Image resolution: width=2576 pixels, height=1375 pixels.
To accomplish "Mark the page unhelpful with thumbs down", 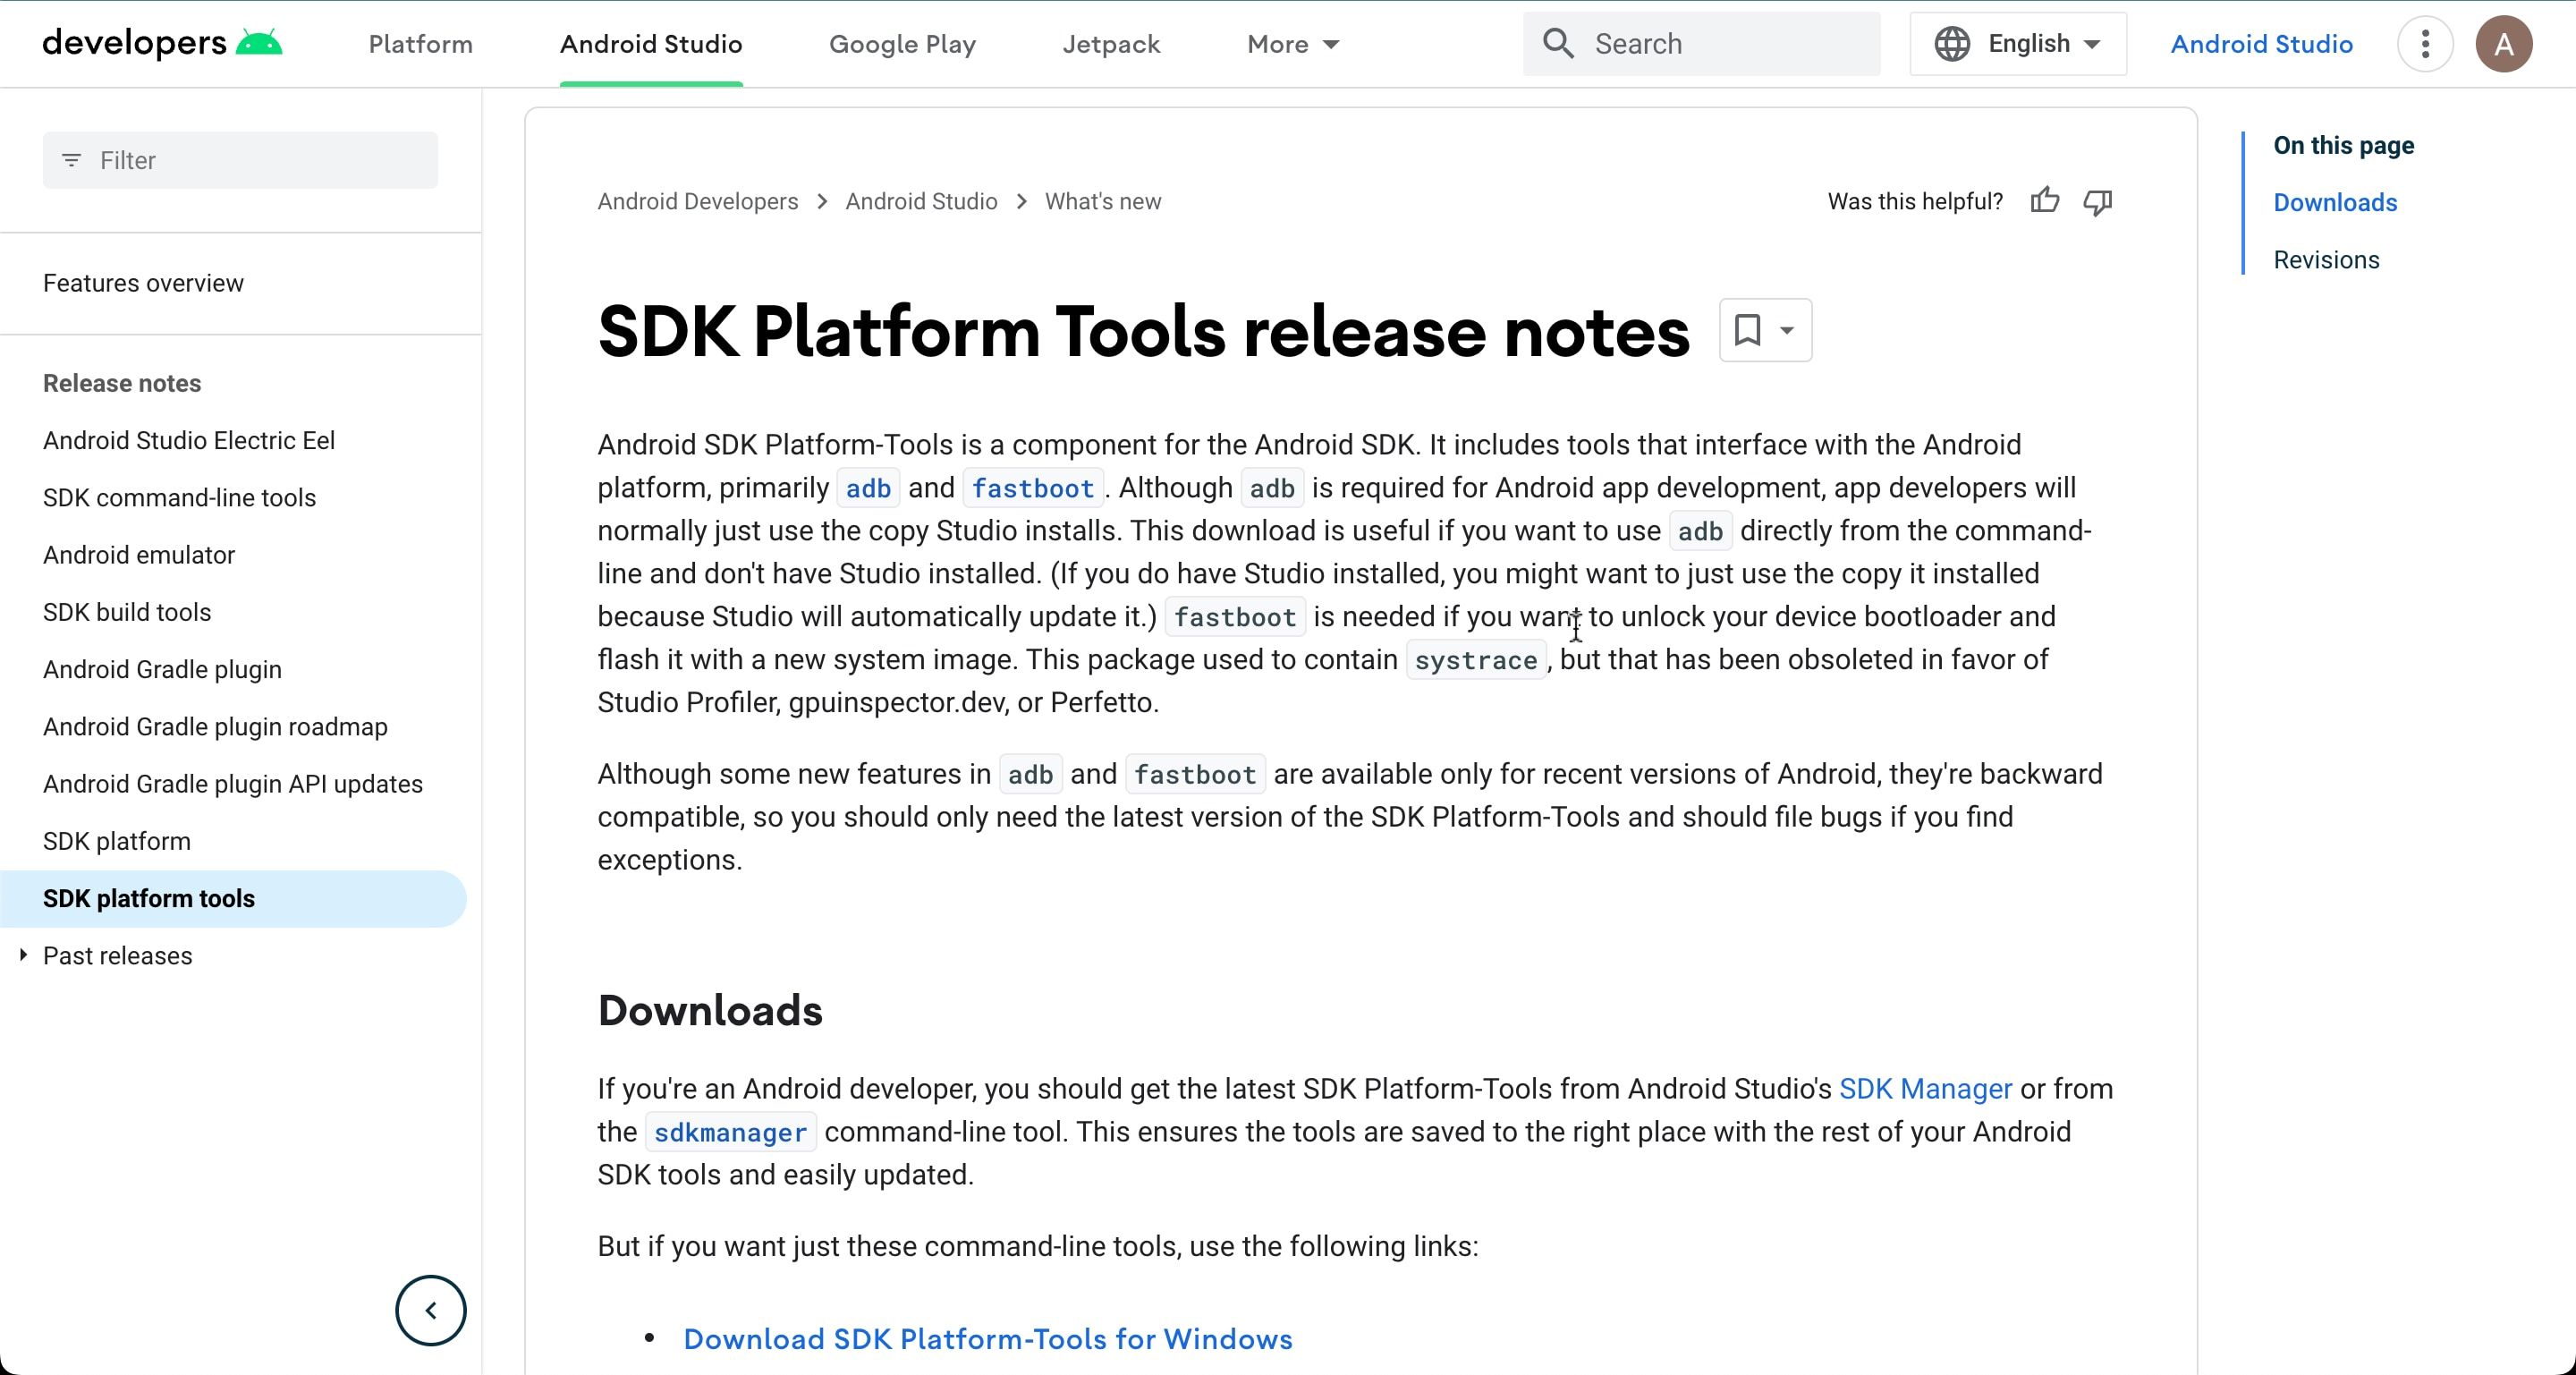I will pos(2097,201).
